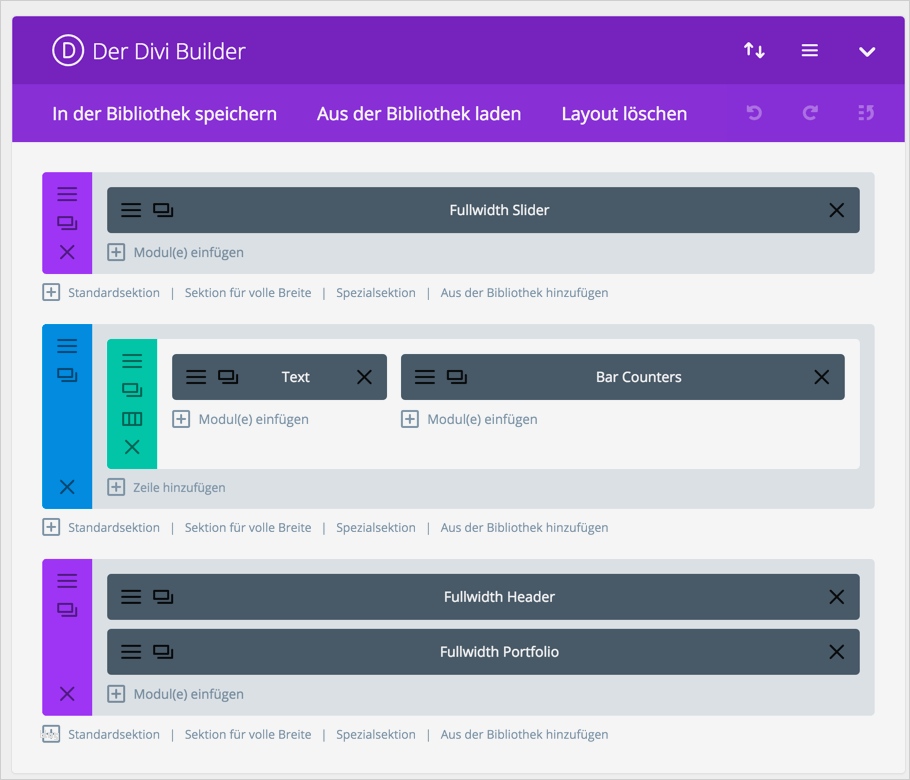The height and width of the screenshot is (780, 910).
Task: Delete the last purple fullwidth section
Action: point(67,694)
